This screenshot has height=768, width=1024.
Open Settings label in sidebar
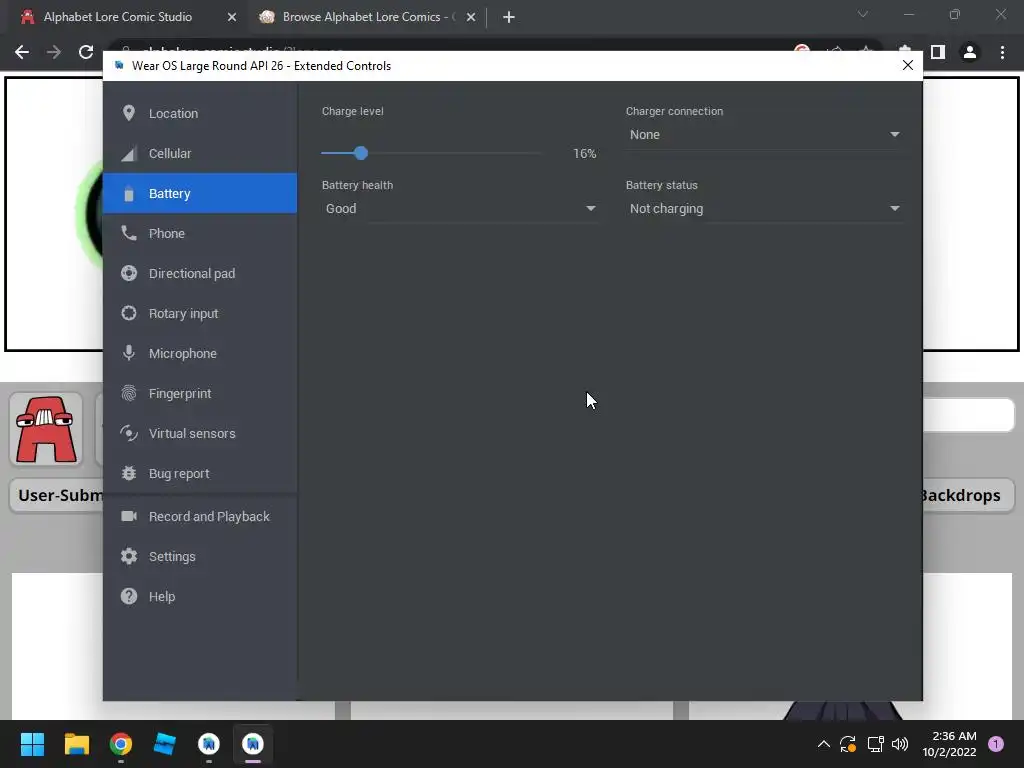[172, 556]
